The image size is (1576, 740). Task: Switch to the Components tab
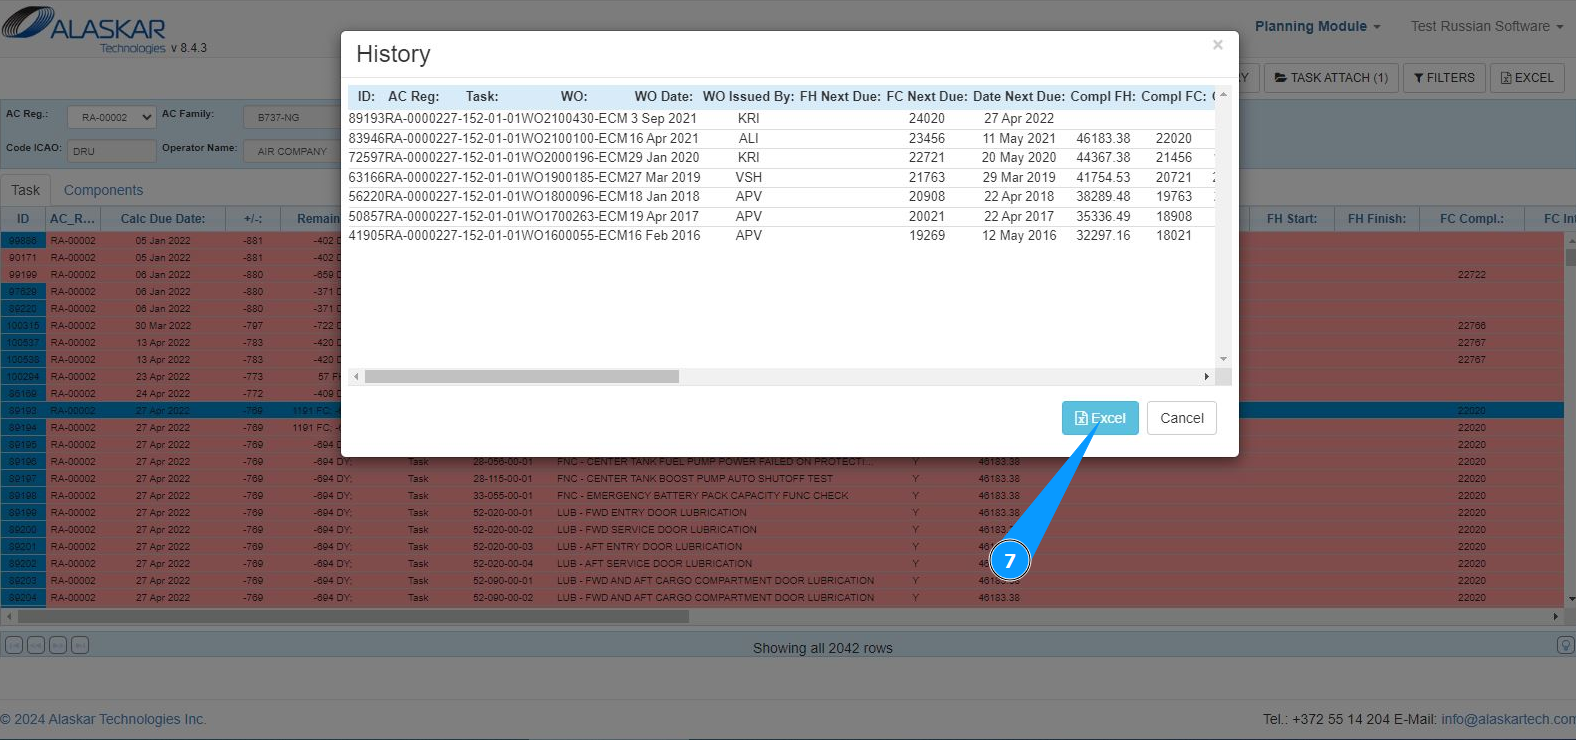click(x=103, y=190)
